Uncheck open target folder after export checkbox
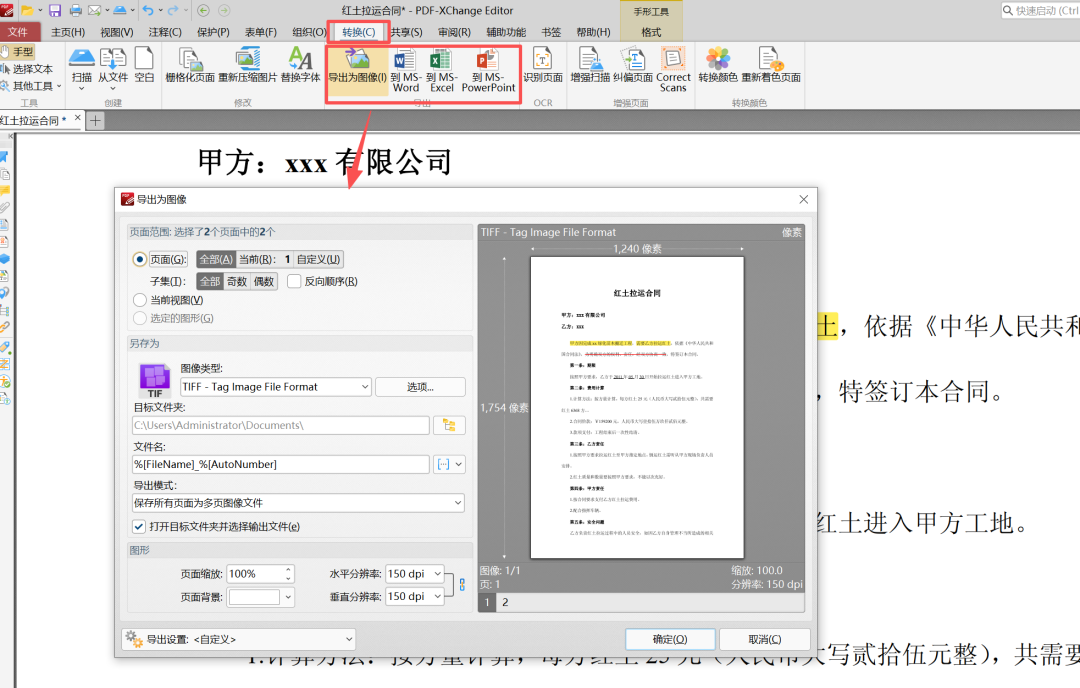Image resolution: width=1080 pixels, height=688 pixels. tap(139, 526)
